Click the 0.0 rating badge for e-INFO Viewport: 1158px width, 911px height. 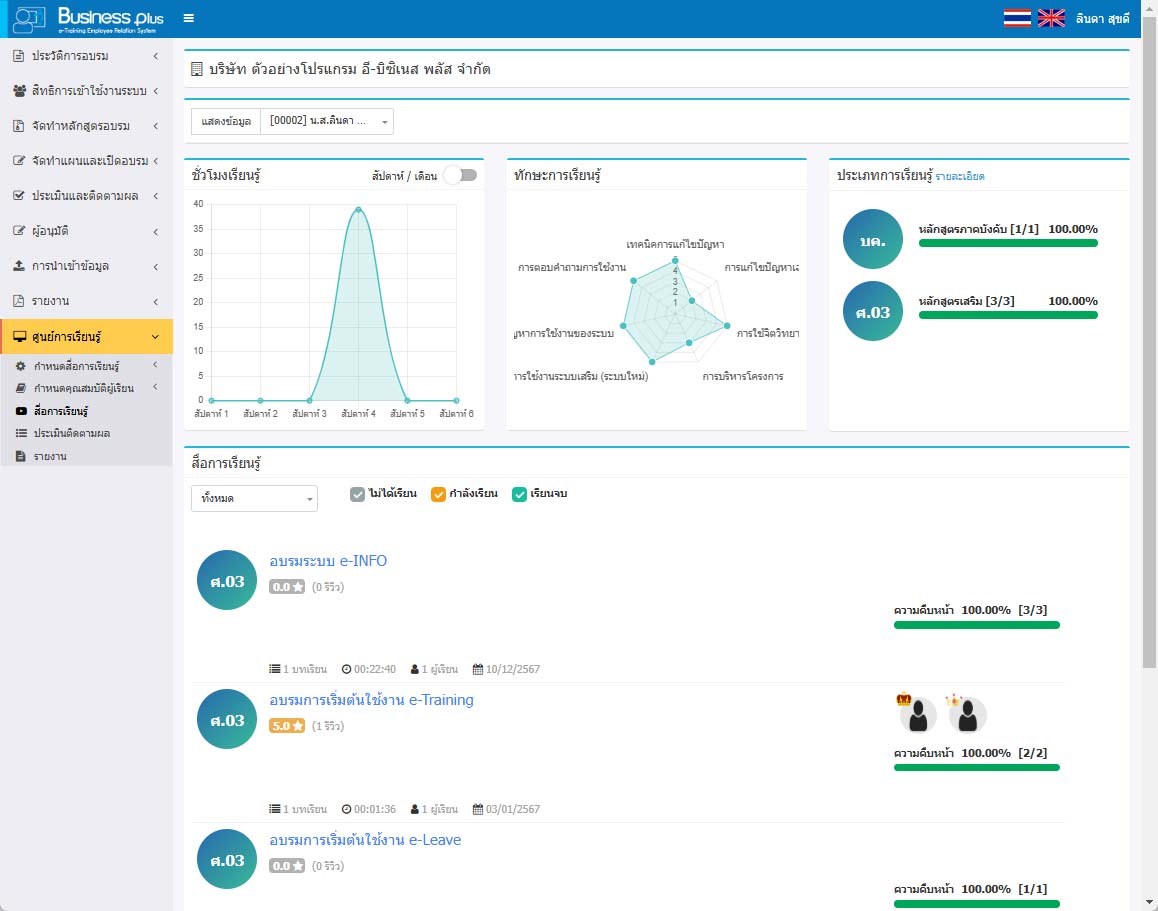(287, 587)
